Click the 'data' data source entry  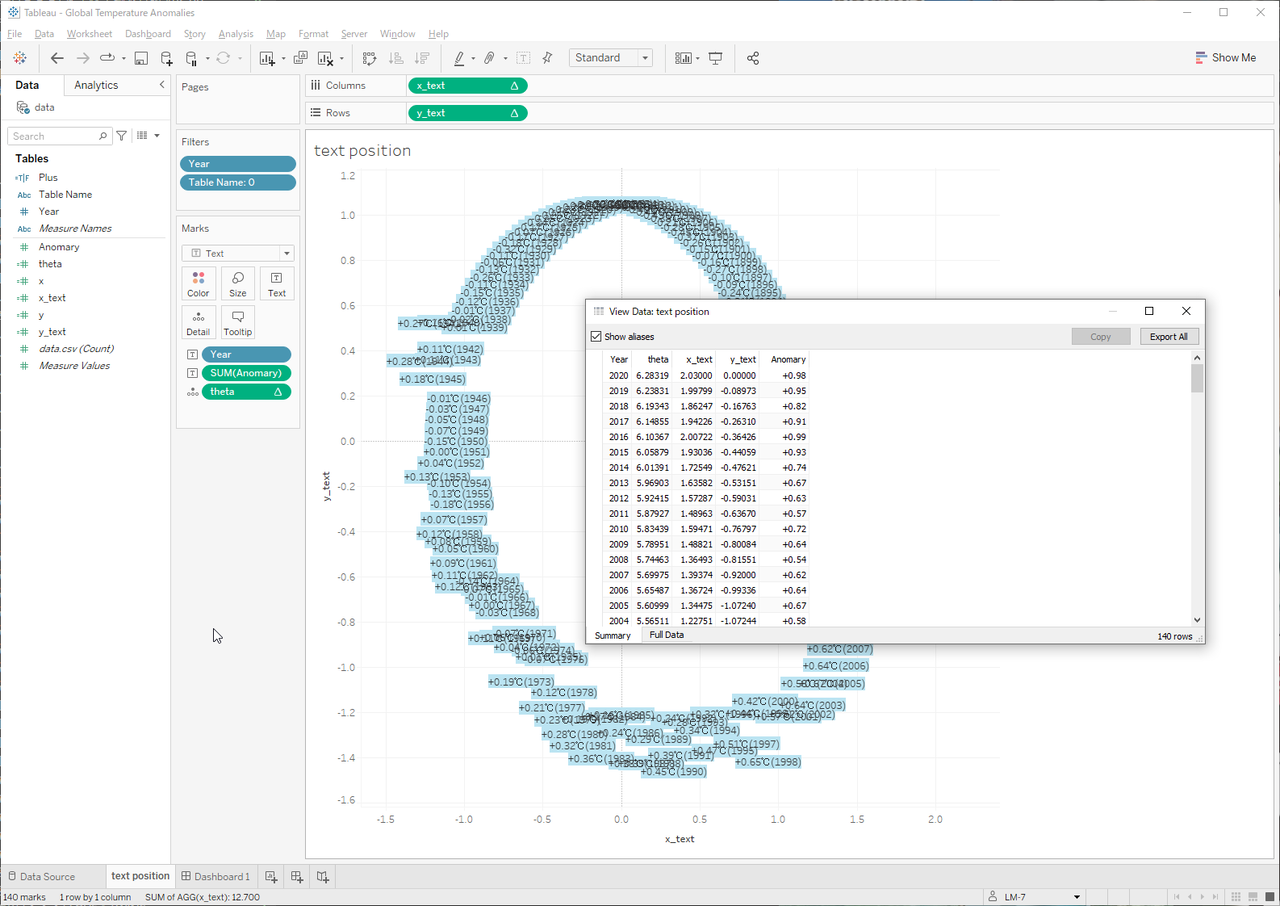(x=44, y=107)
